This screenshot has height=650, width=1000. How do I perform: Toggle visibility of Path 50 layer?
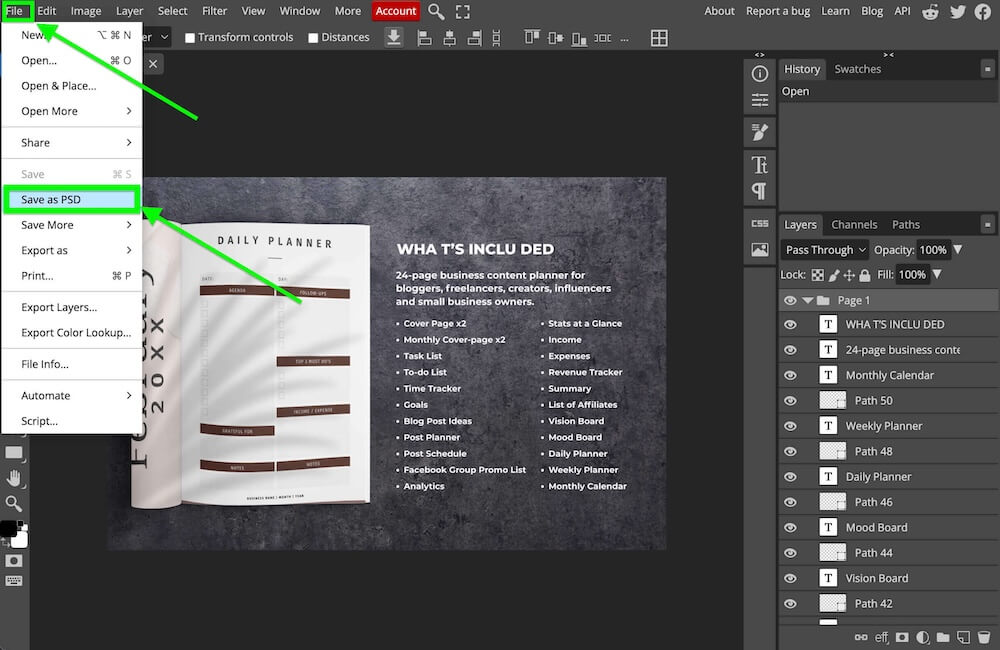[x=790, y=400]
